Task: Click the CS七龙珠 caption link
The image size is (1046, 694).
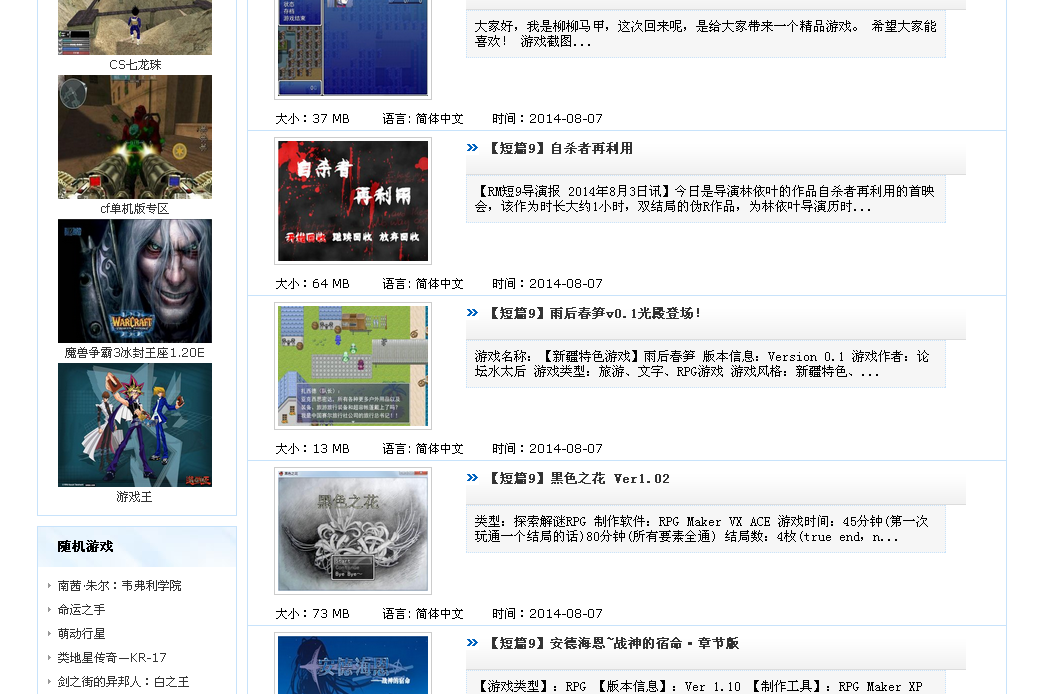Action: (x=135, y=65)
